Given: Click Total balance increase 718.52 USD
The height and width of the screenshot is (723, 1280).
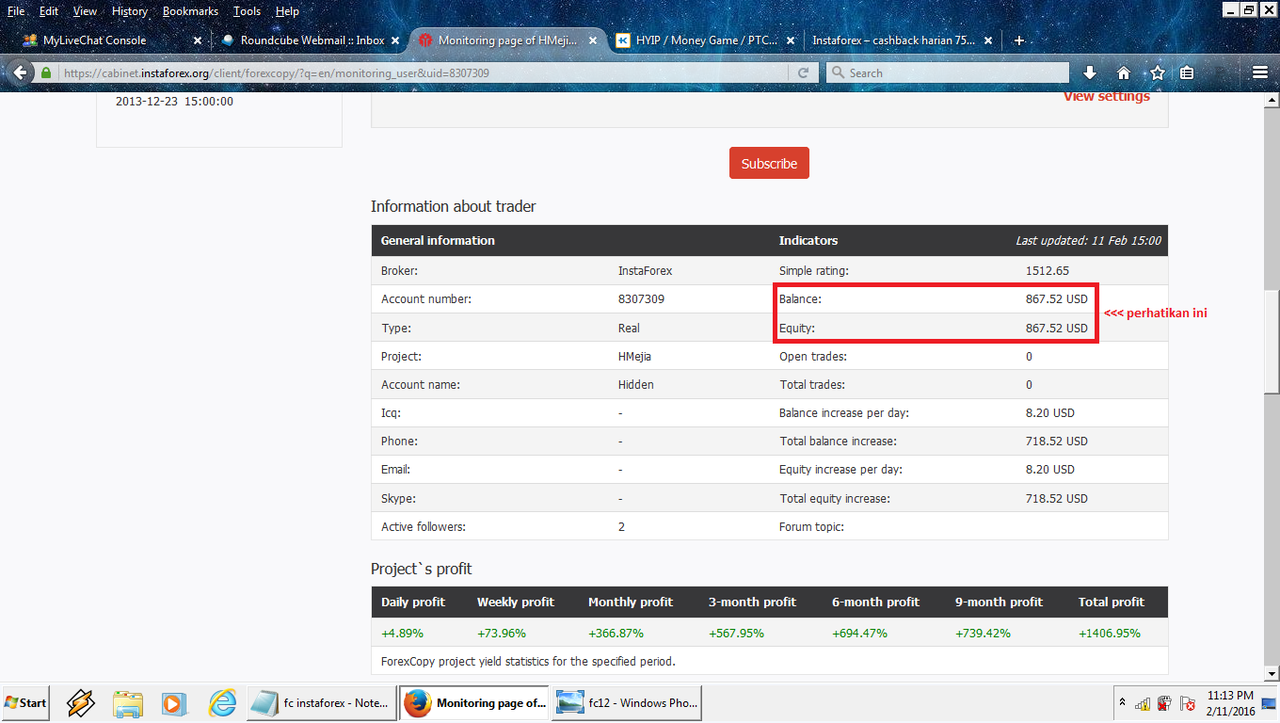Looking at the screenshot, I should pos(1057,441).
